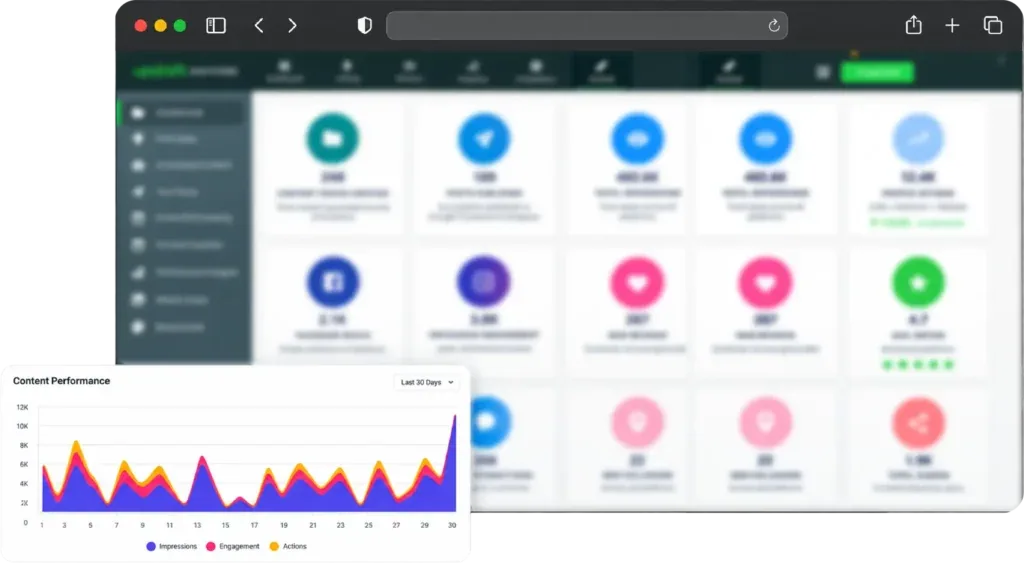Click the blue paper plane circle icon
The height and width of the screenshot is (564, 1024).
tap(484, 138)
